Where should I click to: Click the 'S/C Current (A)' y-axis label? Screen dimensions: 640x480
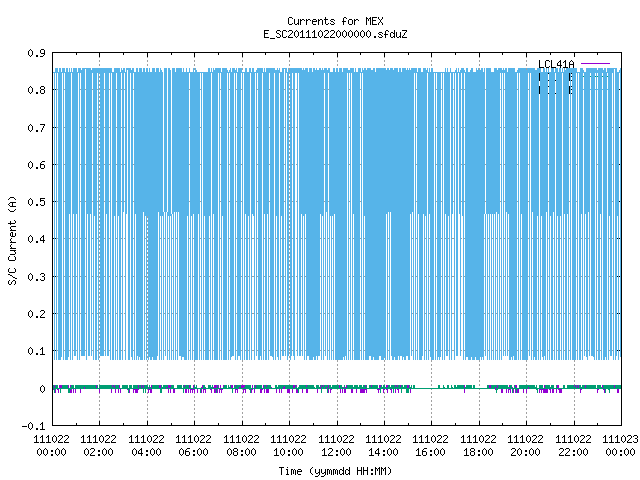12,240
